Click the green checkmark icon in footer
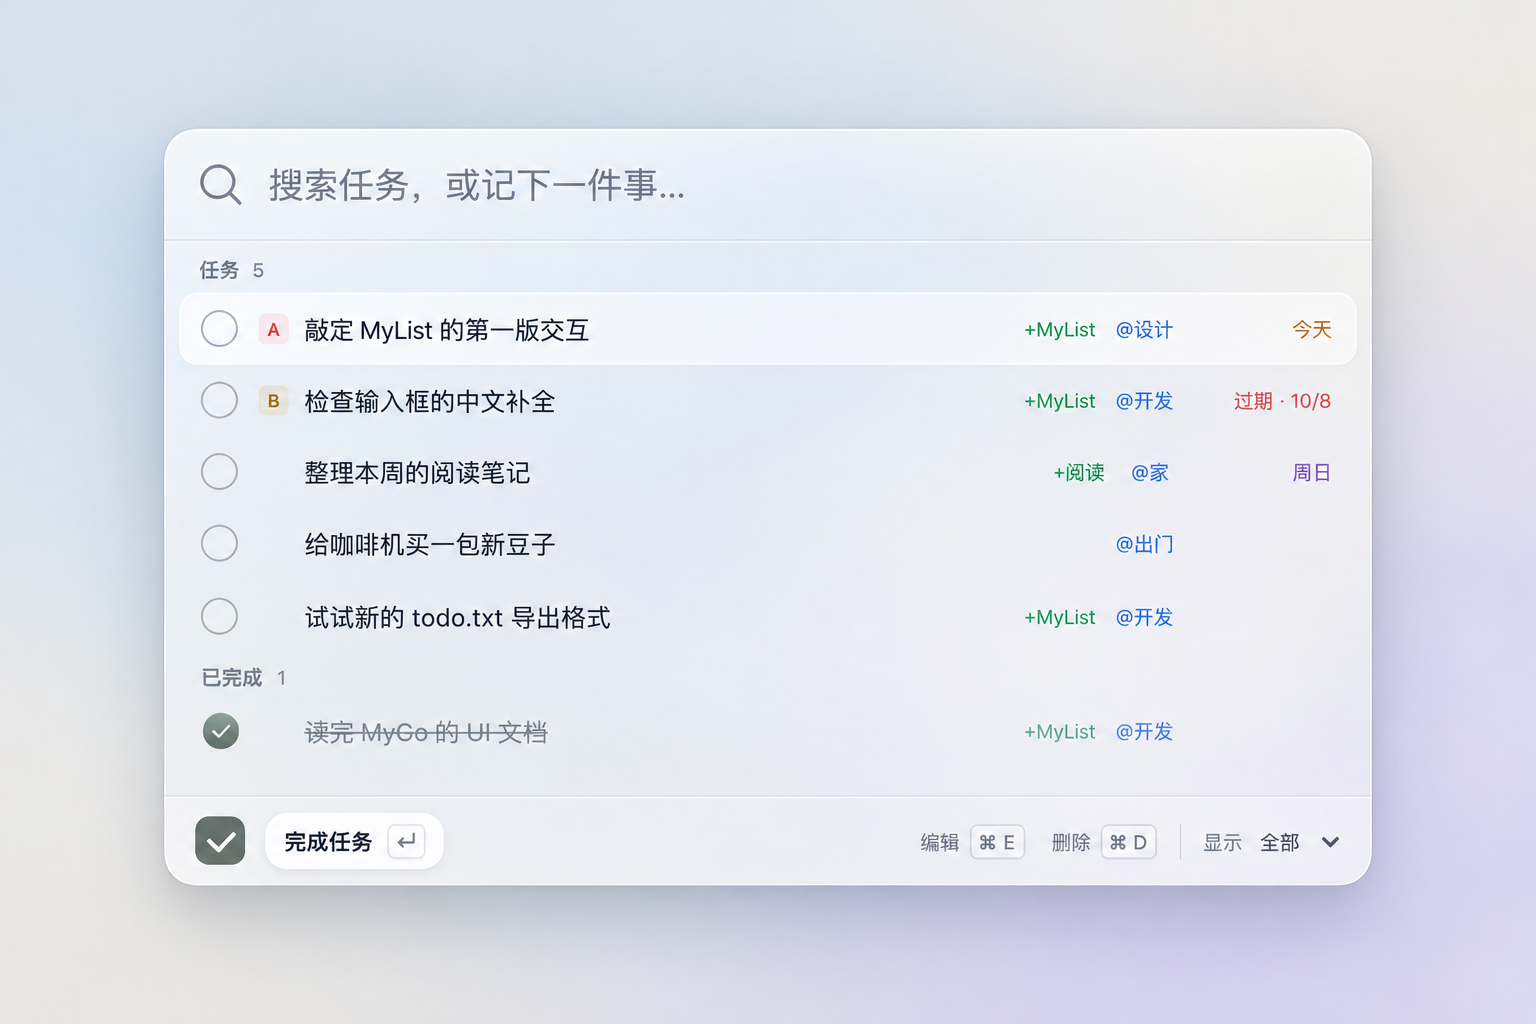Image resolution: width=1536 pixels, height=1024 pixels. pos(220,841)
